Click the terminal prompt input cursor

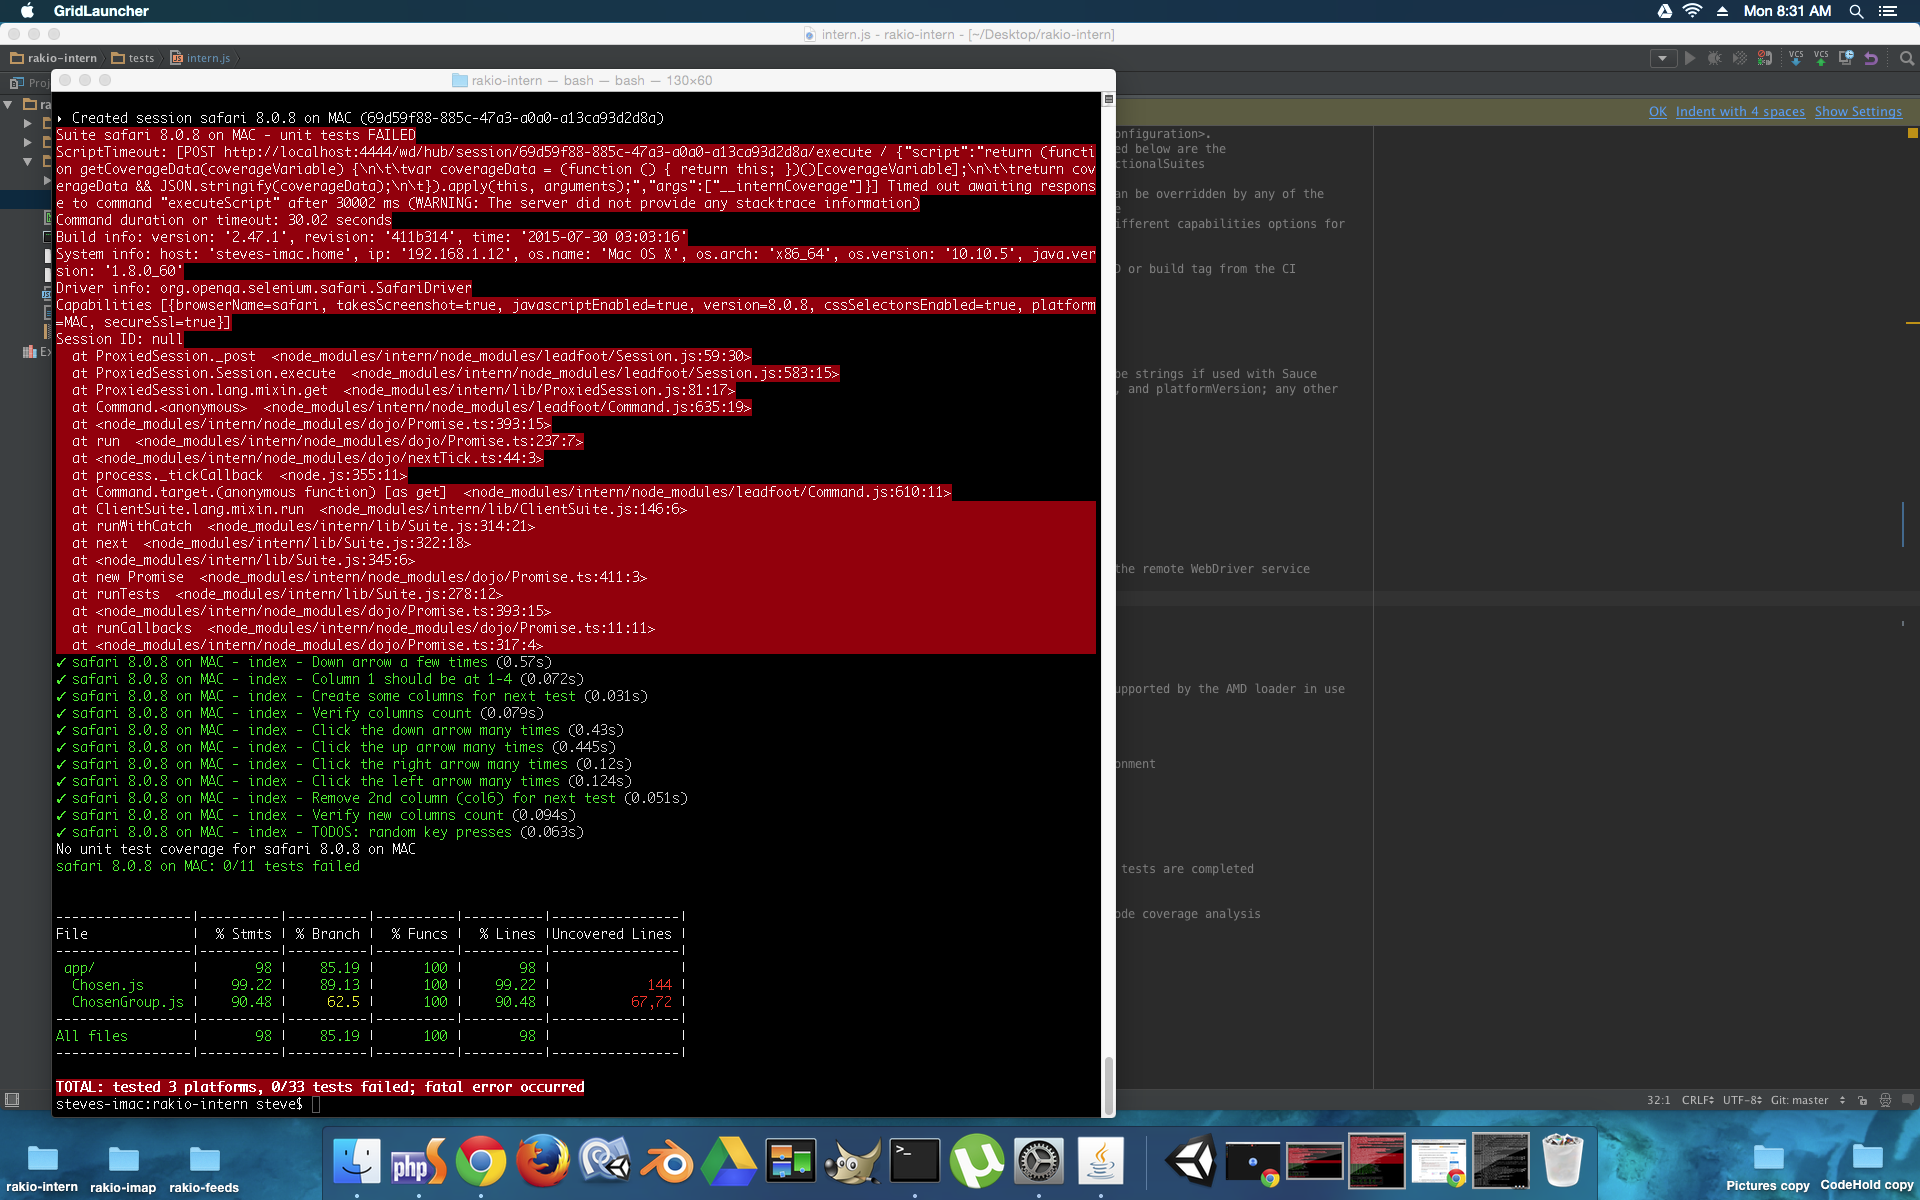(316, 1104)
